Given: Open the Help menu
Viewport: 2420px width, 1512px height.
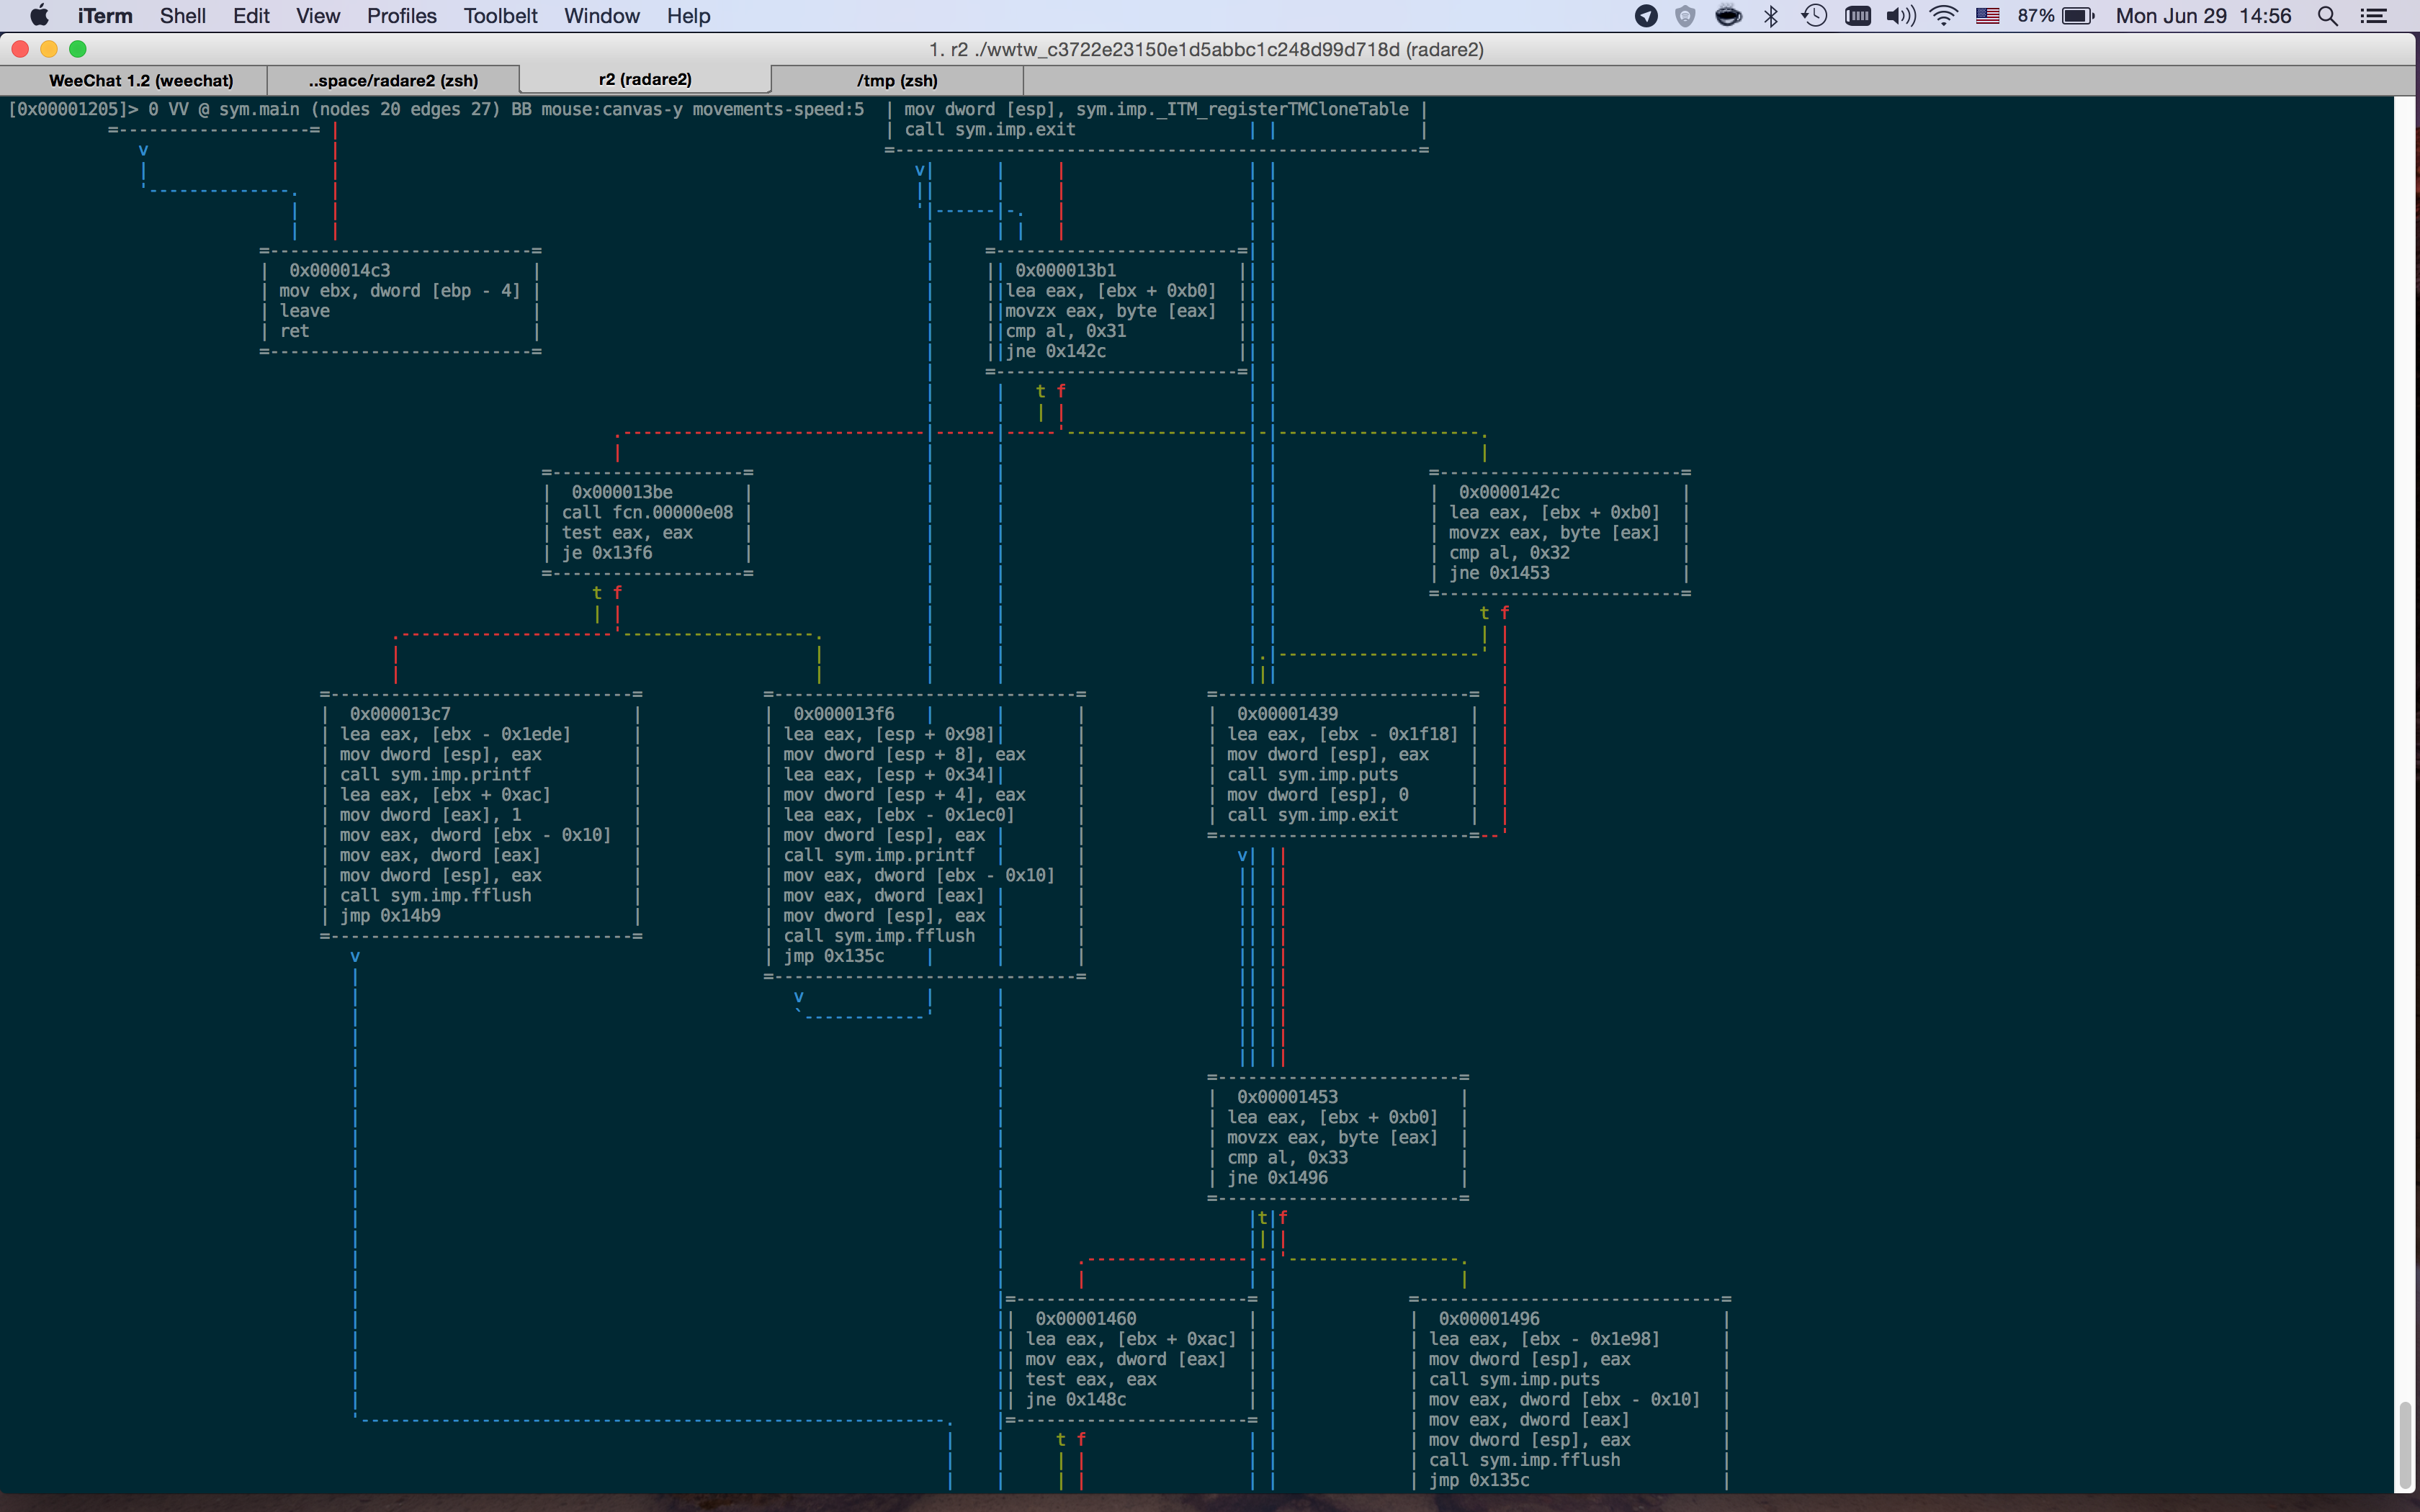Looking at the screenshot, I should pyautogui.click(x=688, y=15).
